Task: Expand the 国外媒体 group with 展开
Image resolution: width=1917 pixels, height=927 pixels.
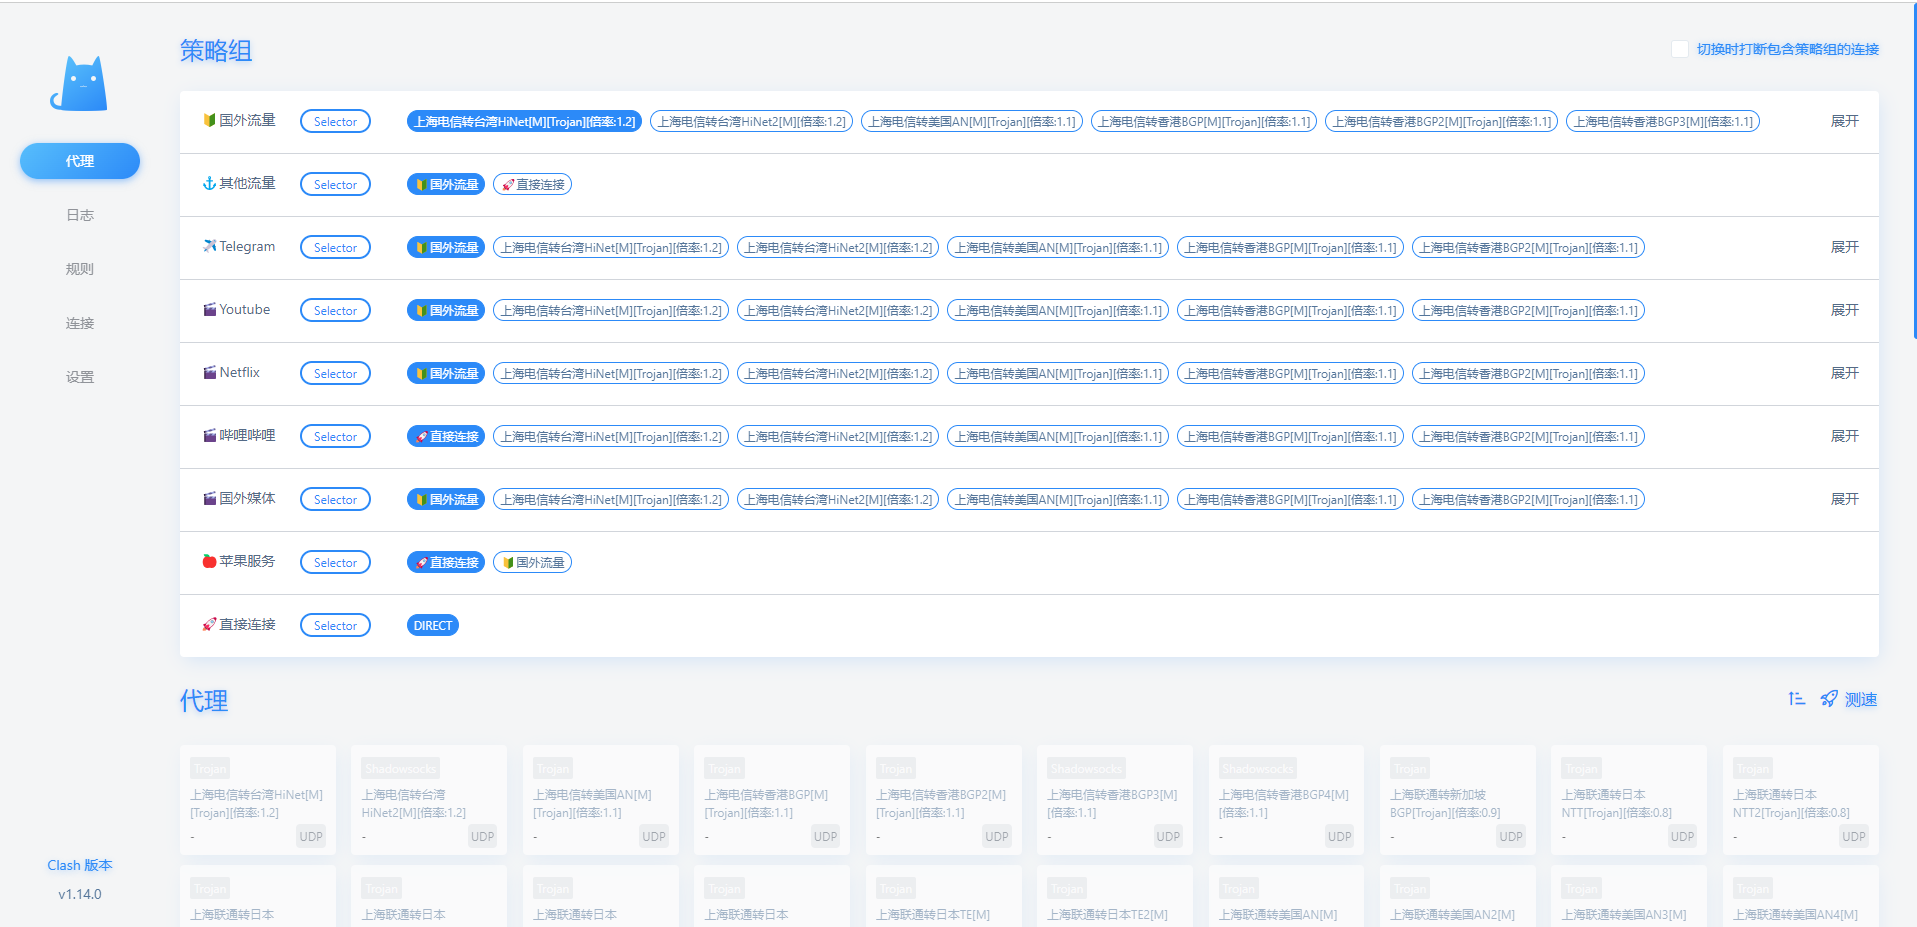Action: (x=1844, y=499)
